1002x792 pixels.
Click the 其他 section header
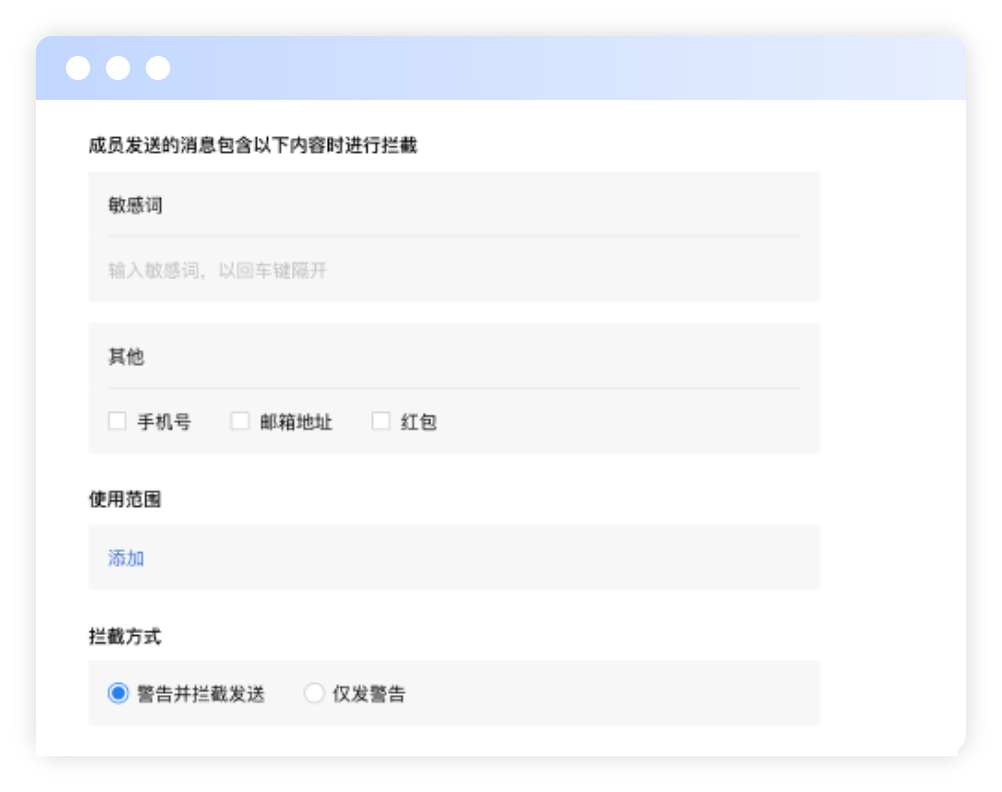point(126,356)
